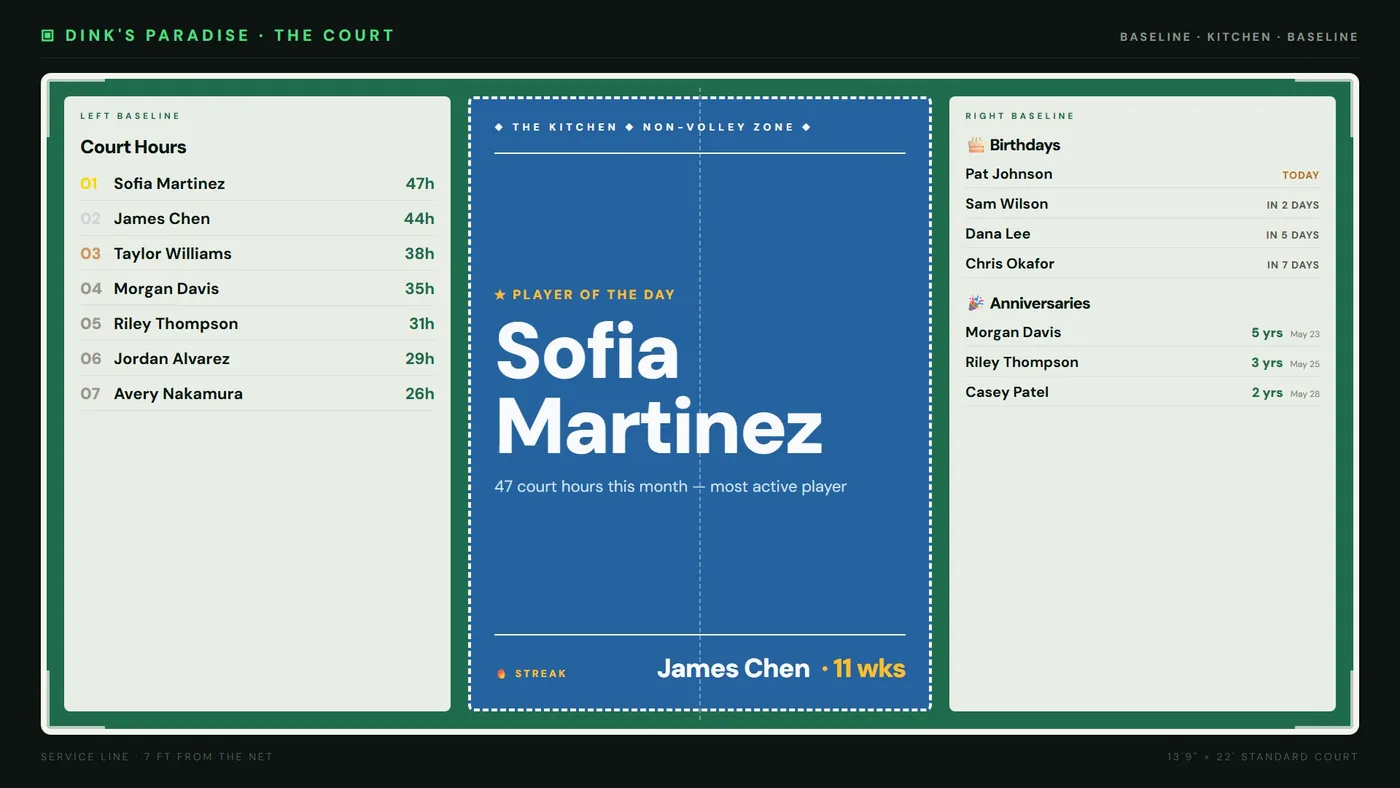Click the Avery Nakamura row name
Viewport: 1400px width, 788px height.
click(178, 394)
